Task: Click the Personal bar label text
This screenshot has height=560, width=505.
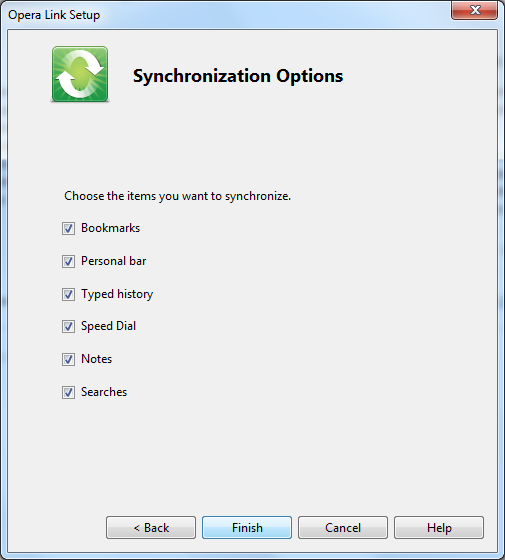Action: pyautogui.click(x=114, y=261)
